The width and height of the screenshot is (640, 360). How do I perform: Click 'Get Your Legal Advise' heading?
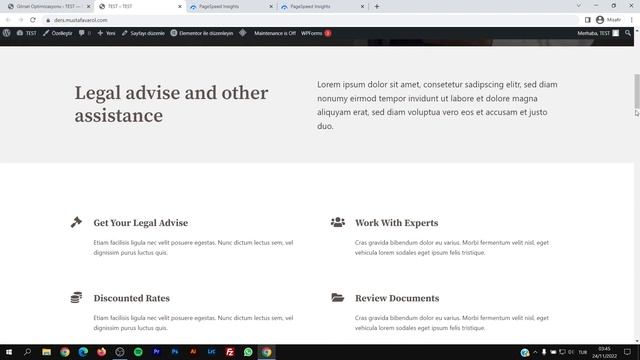click(141, 223)
